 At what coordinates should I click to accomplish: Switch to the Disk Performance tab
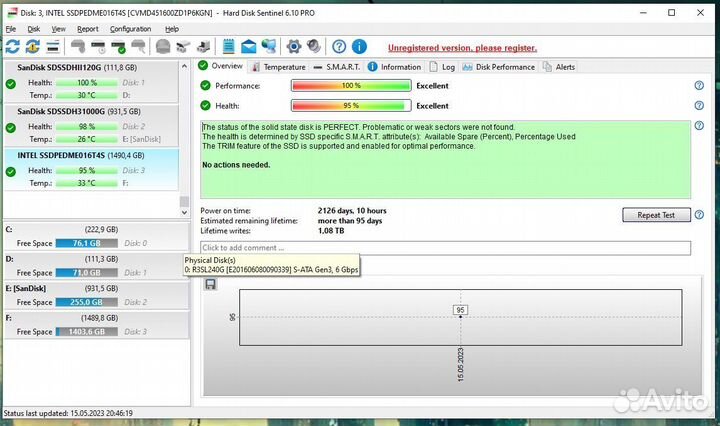(x=499, y=67)
